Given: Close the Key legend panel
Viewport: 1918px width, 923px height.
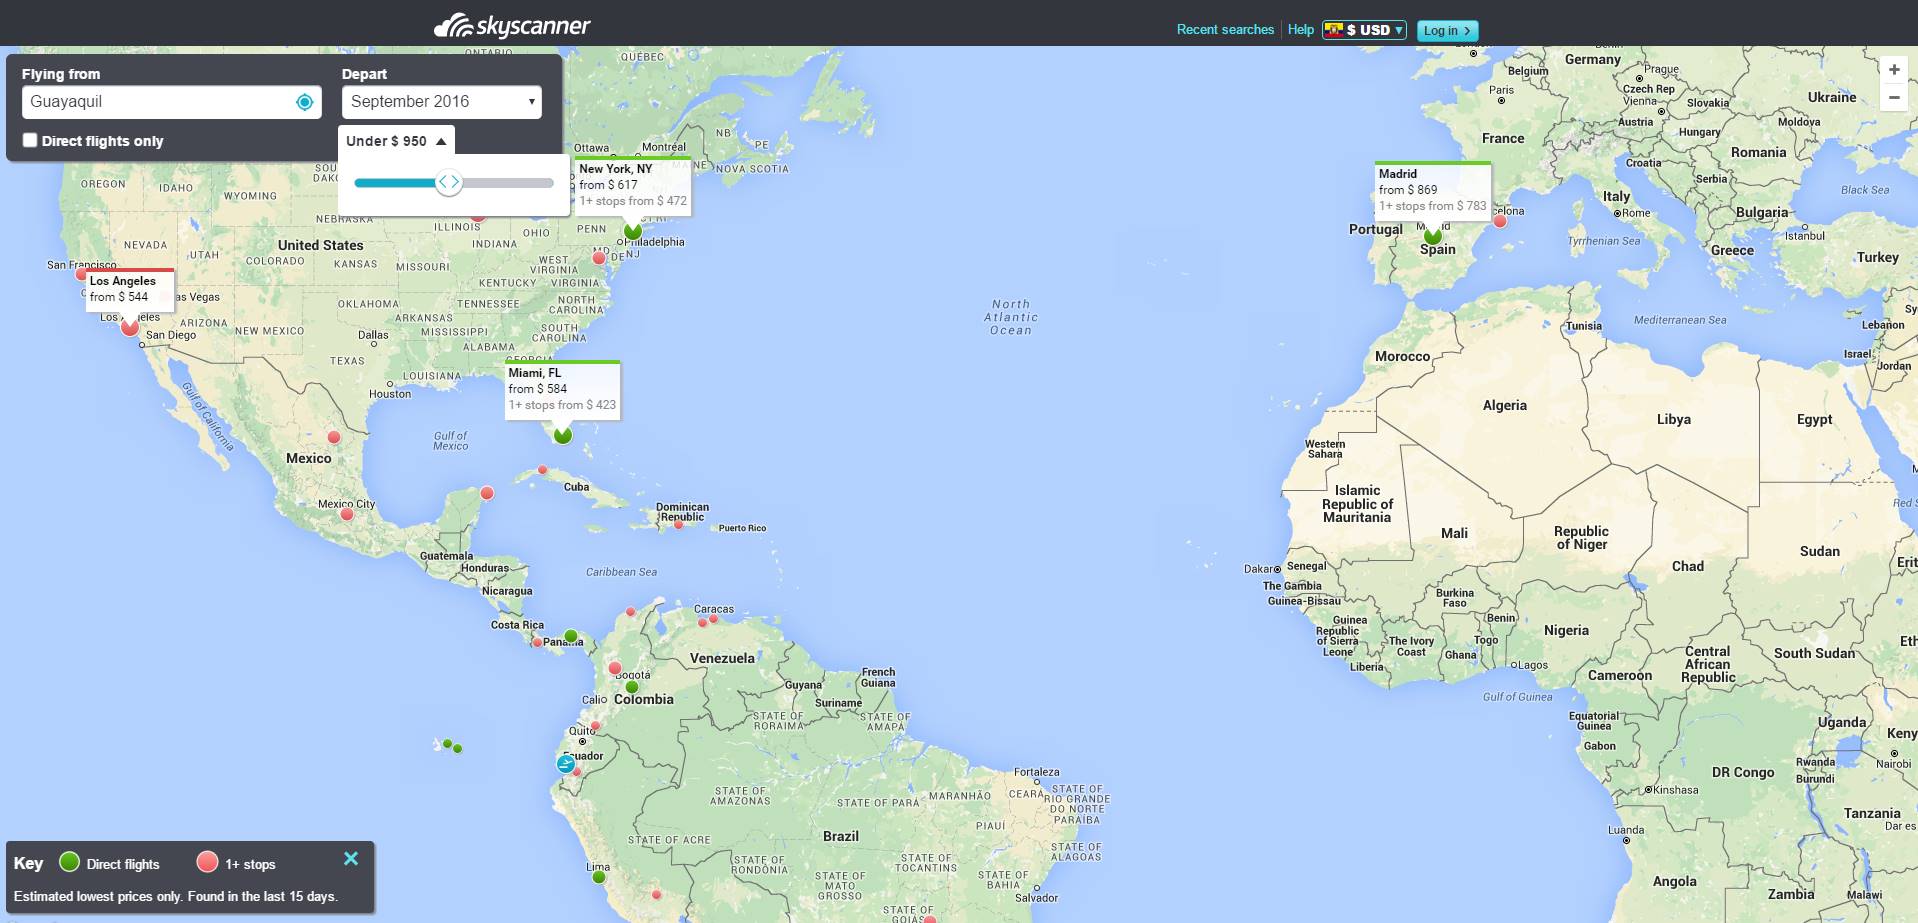Looking at the screenshot, I should point(351,858).
